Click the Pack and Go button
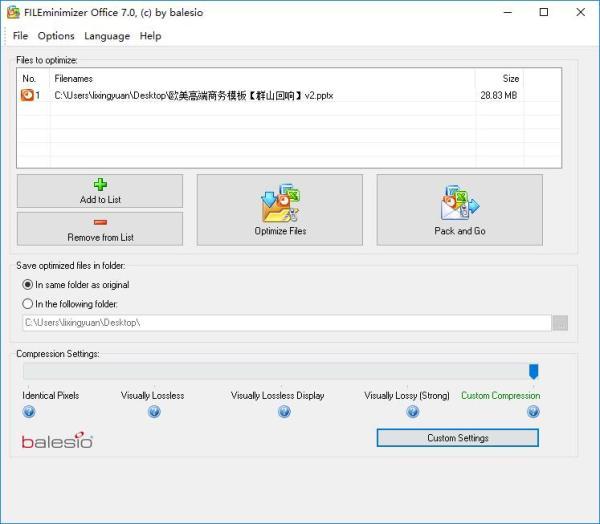600x524 pixels. click(x=460, y=210)
